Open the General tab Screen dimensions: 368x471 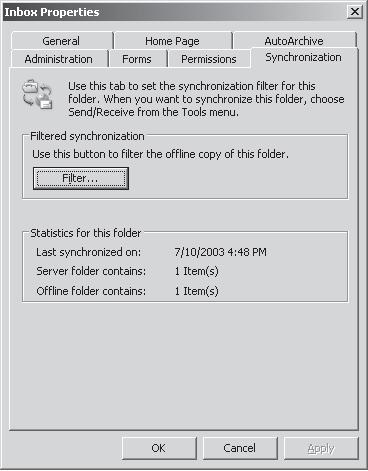61,41
